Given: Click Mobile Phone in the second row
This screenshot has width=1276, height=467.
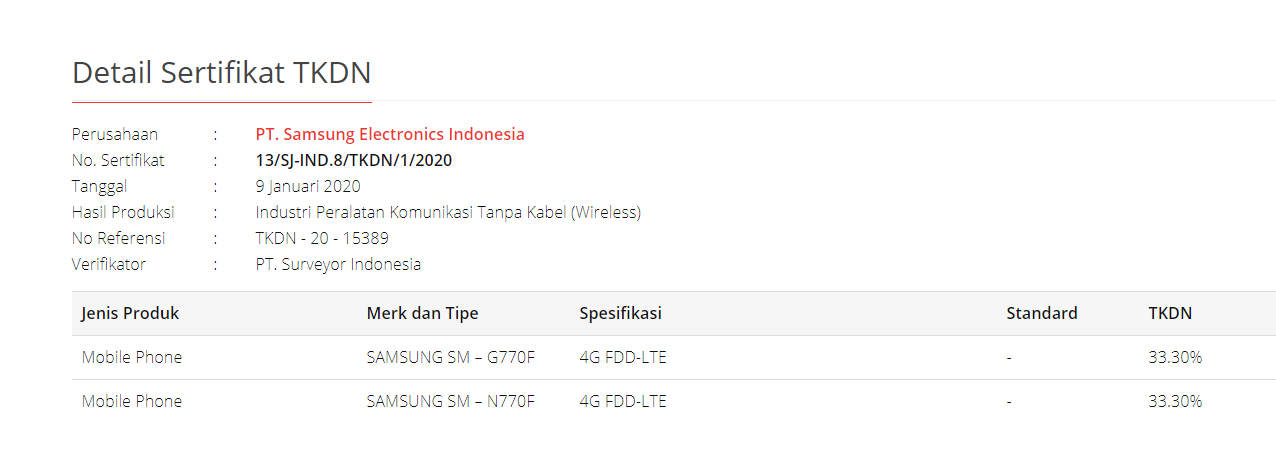Looking at the screenshot, I should (x=132, y=401).
